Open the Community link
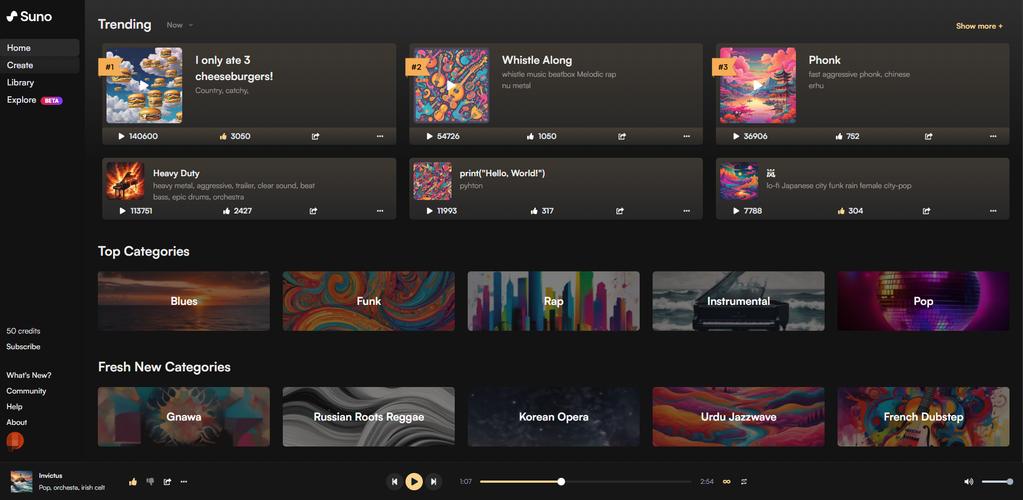 26,391
